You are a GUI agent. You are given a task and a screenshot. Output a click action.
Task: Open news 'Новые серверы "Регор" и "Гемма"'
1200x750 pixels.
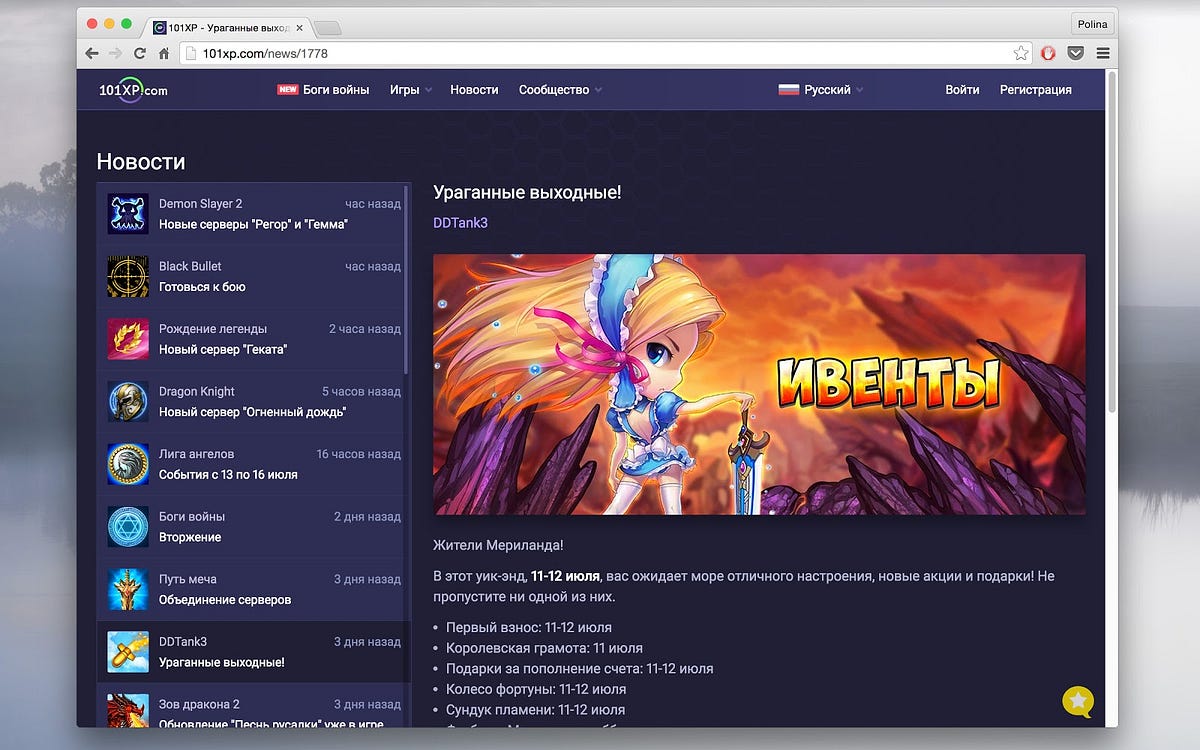(253, 224)
